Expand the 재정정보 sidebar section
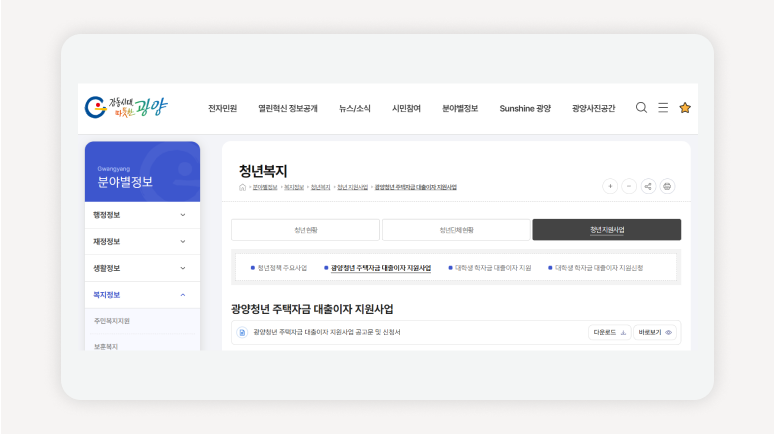Viewport: 774px width, 434px height. [142, 241]
